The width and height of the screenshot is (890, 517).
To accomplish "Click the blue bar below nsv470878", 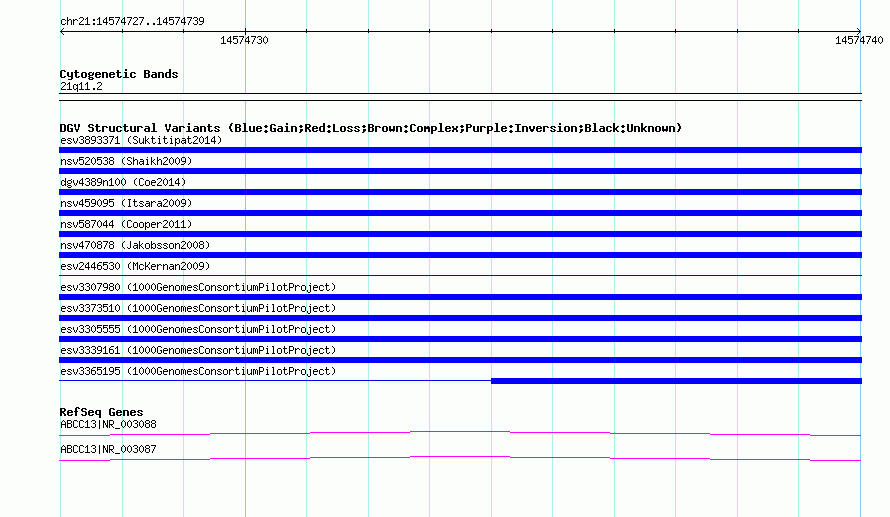I will 460,255.
